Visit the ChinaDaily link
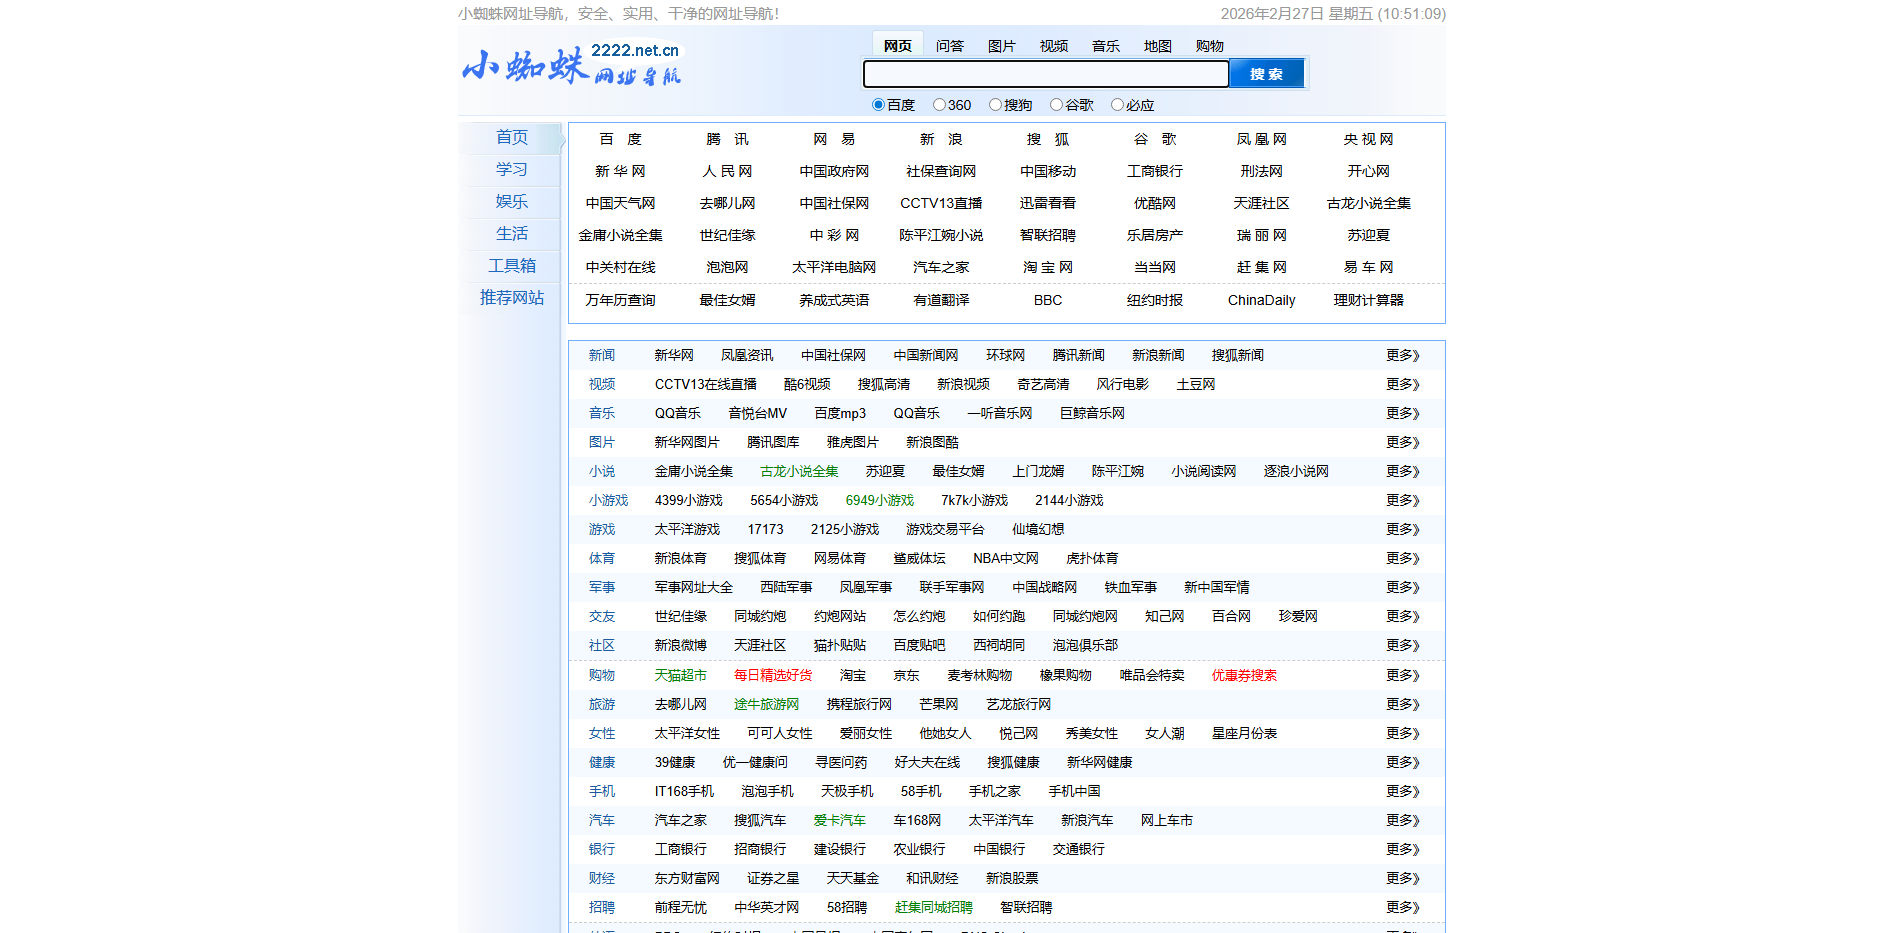Viewport: 1904px width, 933px height. (1261, 300)
